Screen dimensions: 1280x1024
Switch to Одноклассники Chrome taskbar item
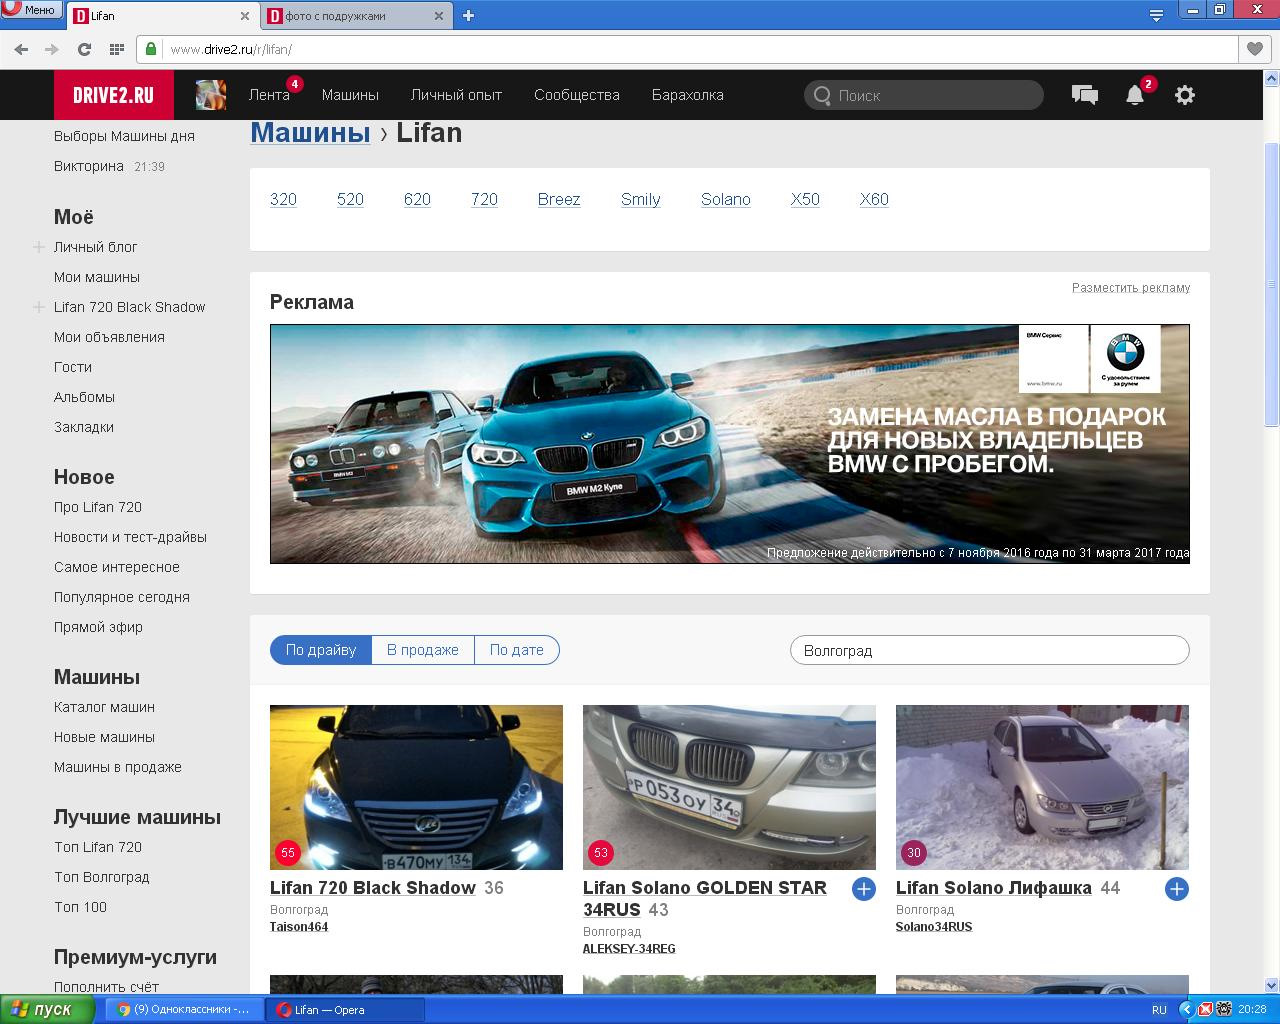click(184, 1010)
